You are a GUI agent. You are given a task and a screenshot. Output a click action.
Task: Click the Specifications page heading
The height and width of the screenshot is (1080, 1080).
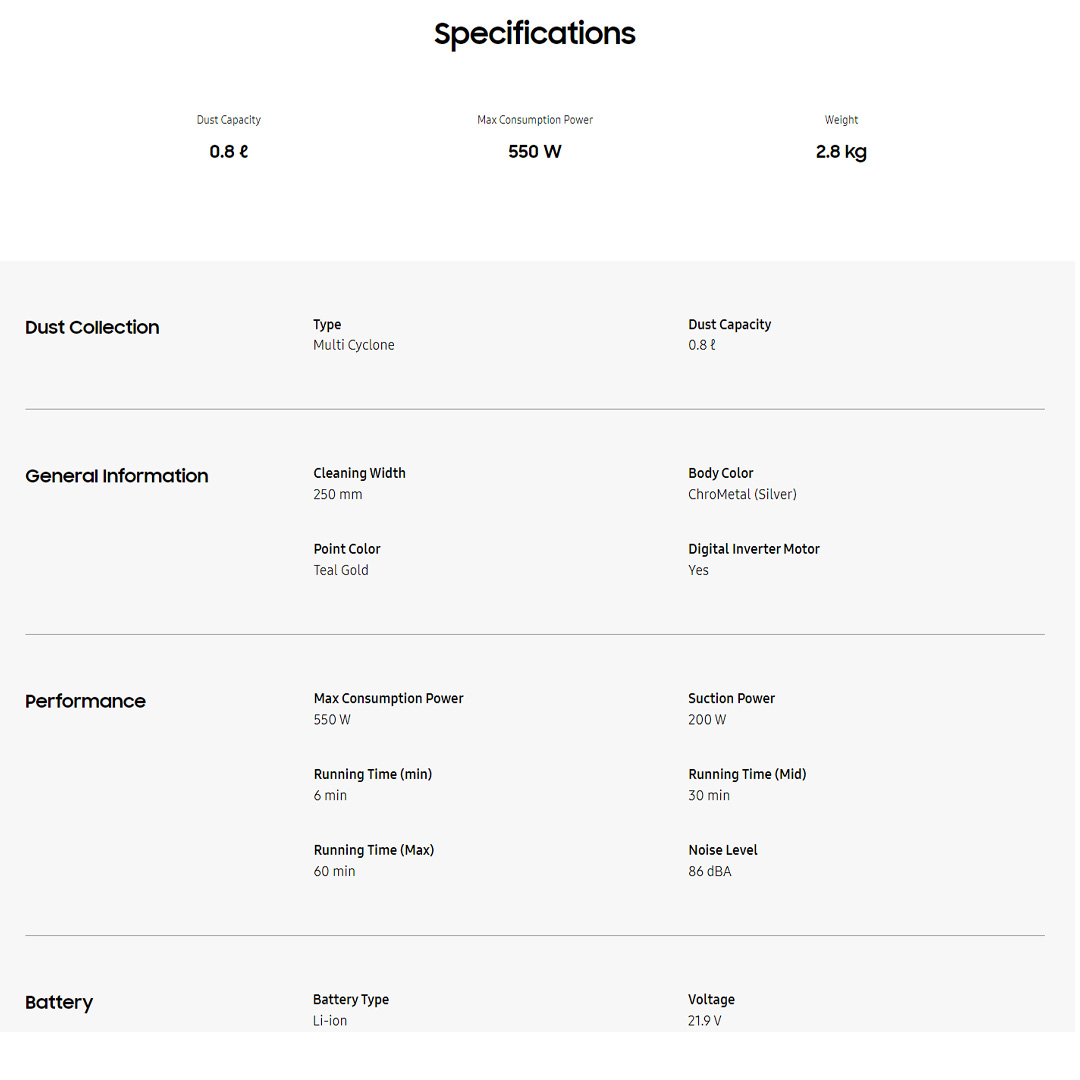[x=534, y=34]
